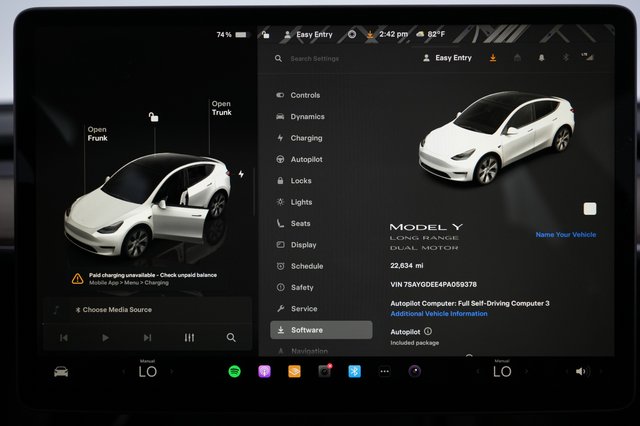Viewport: 640px width, 426px height.
Task: Toggle the door lock icon above car
Action: click(x=153, y=117)
